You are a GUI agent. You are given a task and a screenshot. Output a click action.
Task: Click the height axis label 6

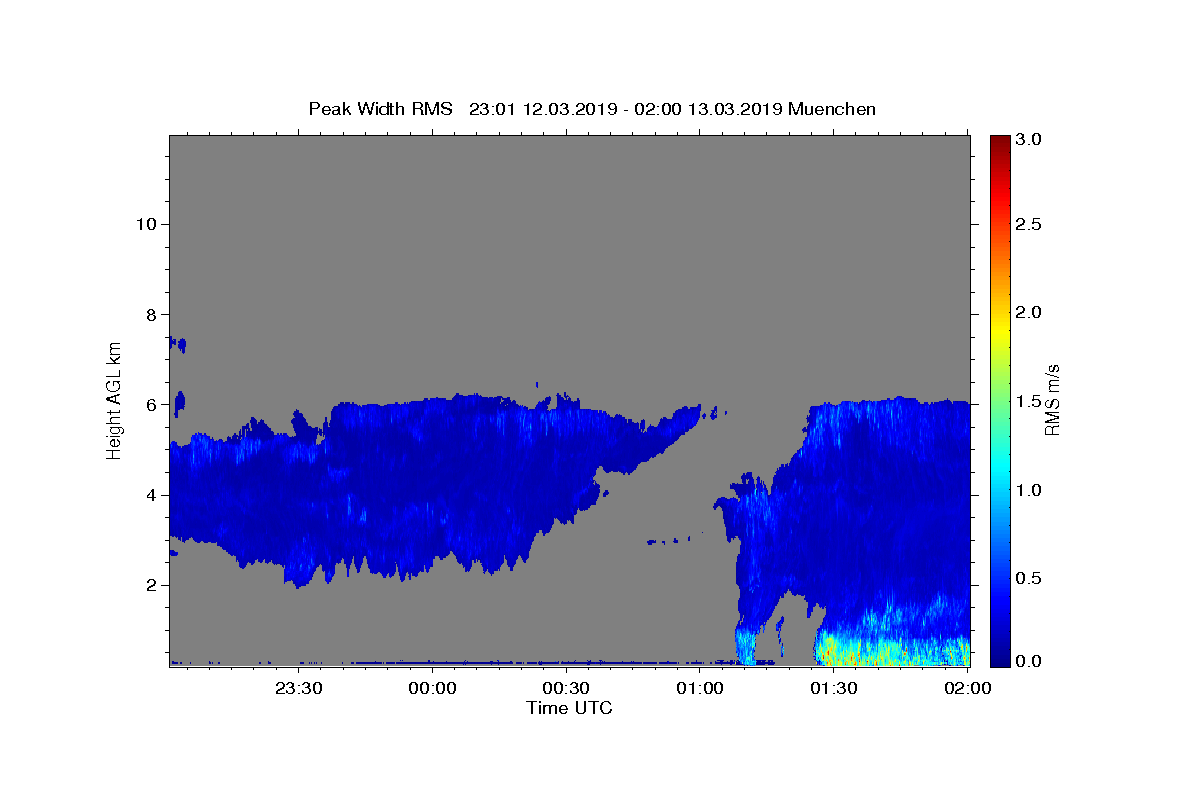(151, 405)
